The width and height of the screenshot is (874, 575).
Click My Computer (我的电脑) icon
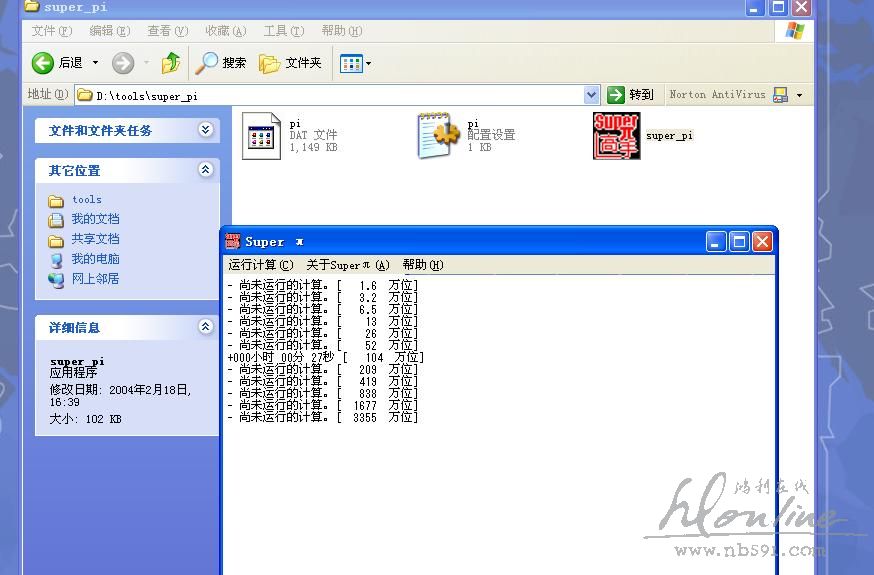click(x=56, y=260)
